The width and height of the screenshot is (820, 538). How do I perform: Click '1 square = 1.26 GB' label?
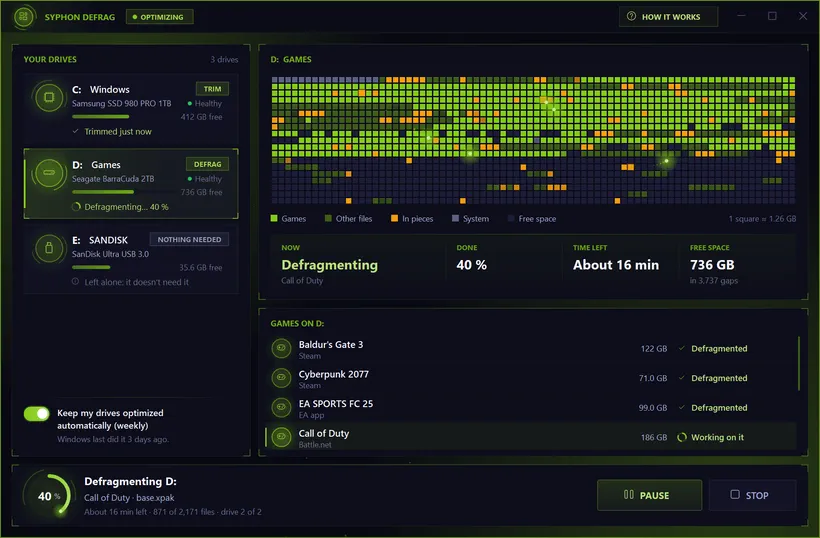click(x=762, y=219)
